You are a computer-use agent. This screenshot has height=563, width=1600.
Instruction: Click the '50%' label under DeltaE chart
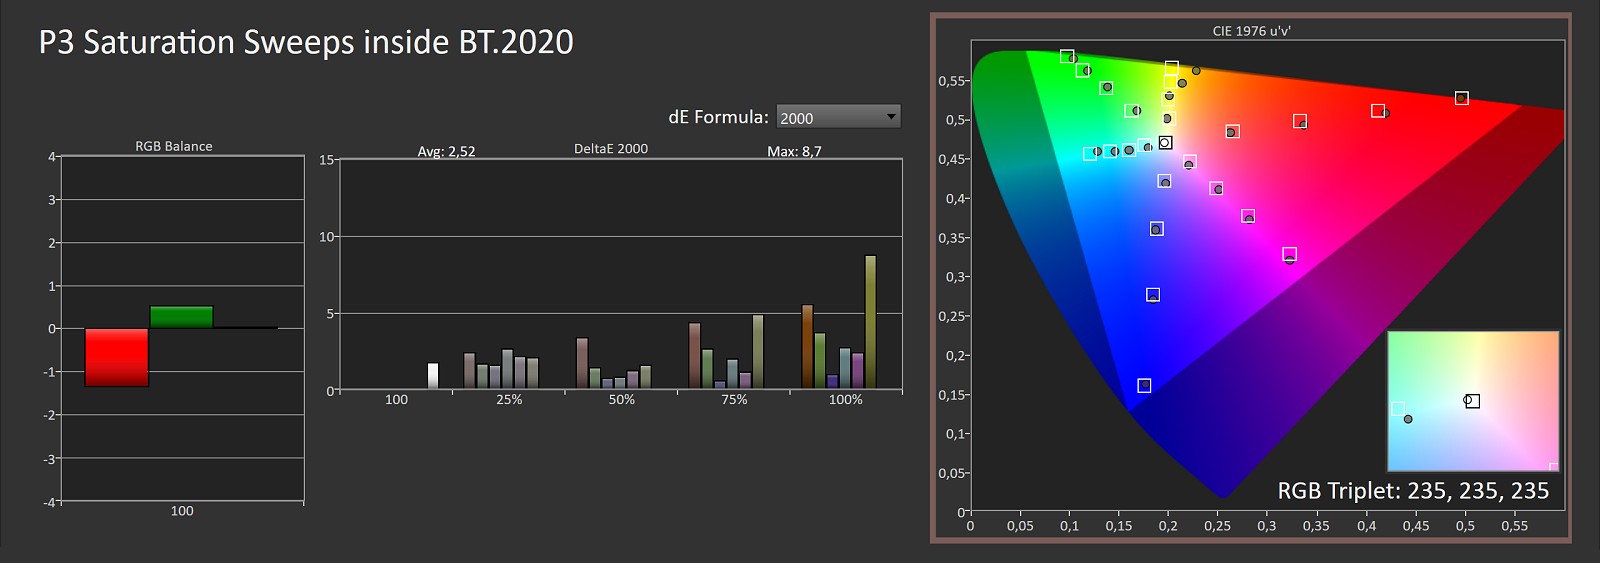point(622,399)
